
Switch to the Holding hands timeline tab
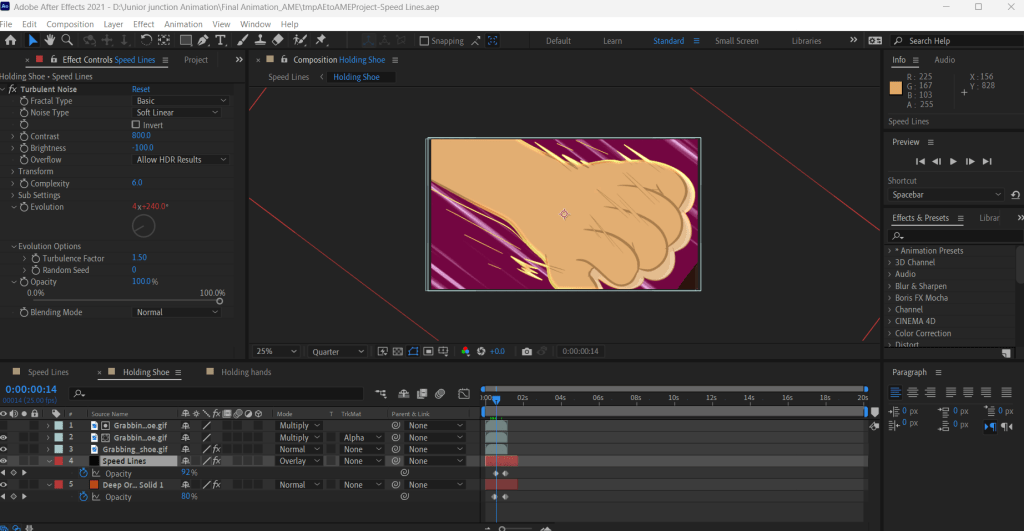pos(245,372)
